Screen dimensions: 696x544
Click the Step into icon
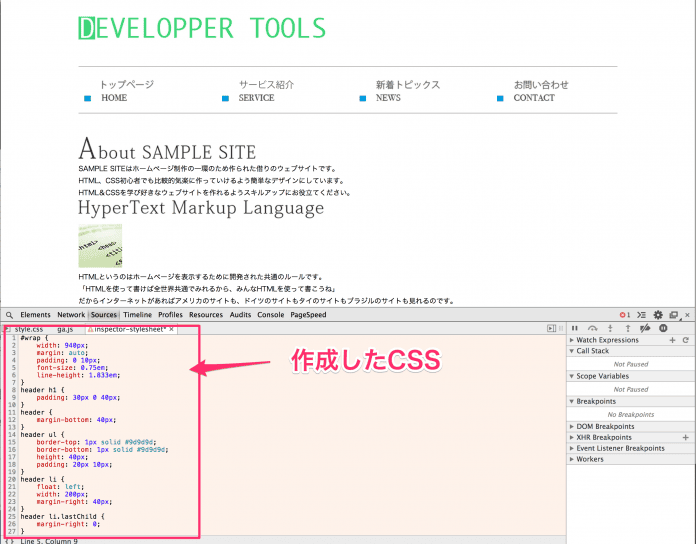(x=610, y=328)
